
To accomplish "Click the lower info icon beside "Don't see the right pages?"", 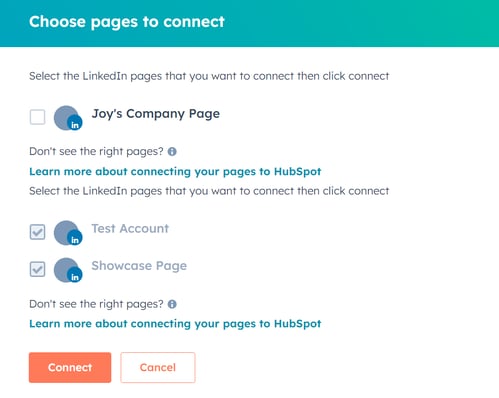I will coord(172,304).
